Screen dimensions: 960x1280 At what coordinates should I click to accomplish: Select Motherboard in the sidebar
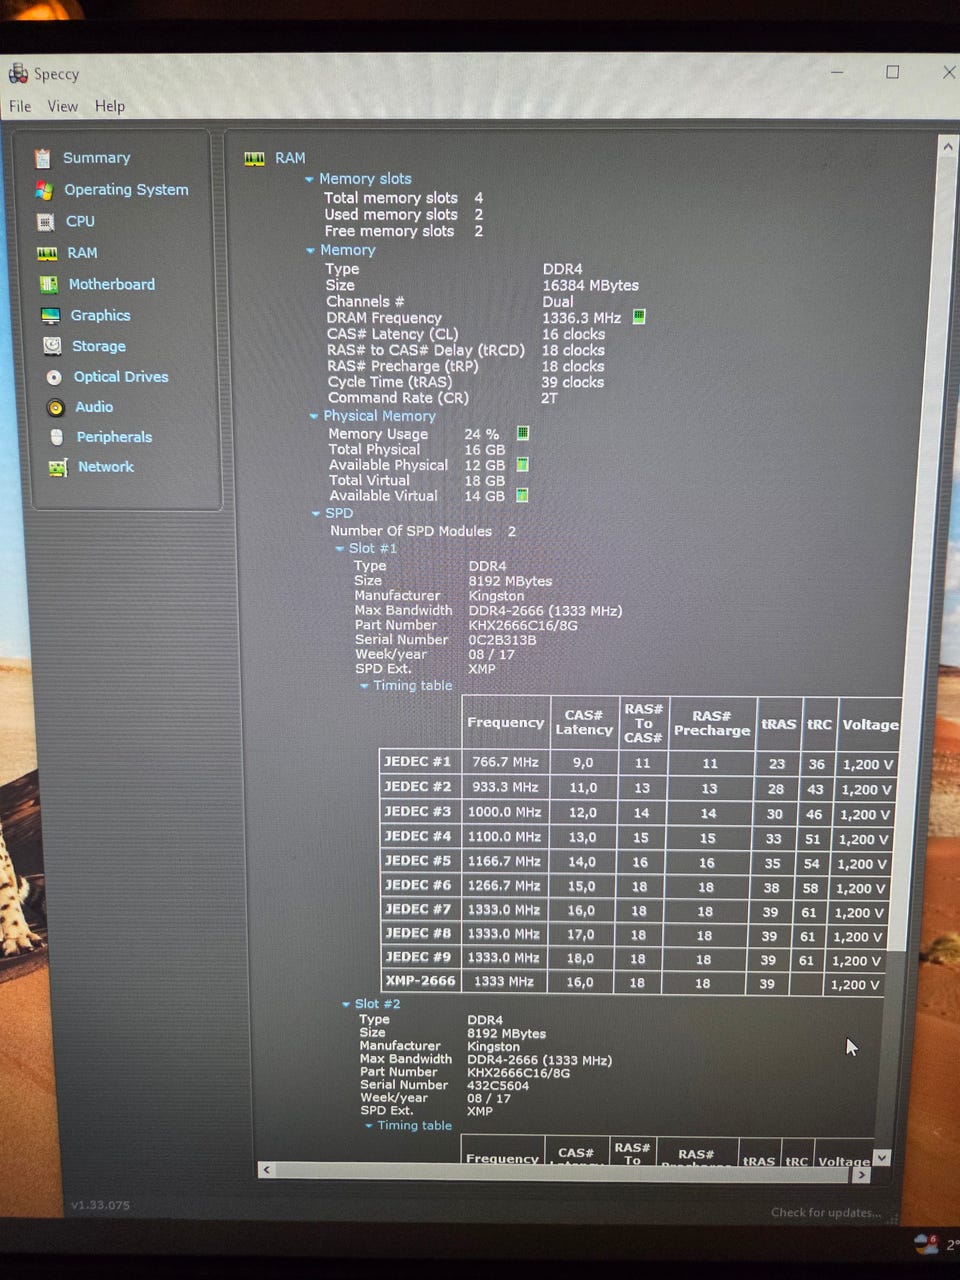[112, 285]
